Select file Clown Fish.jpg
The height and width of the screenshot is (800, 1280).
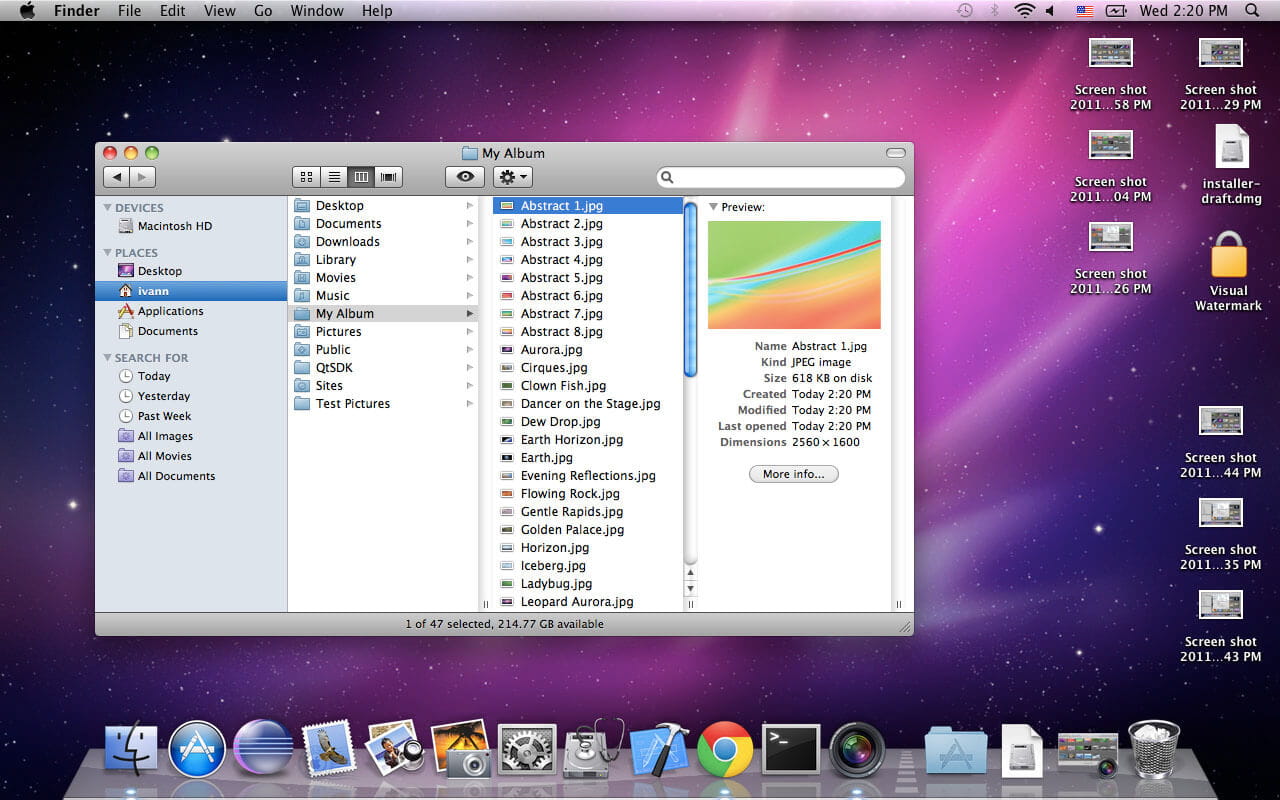(588, 386)
